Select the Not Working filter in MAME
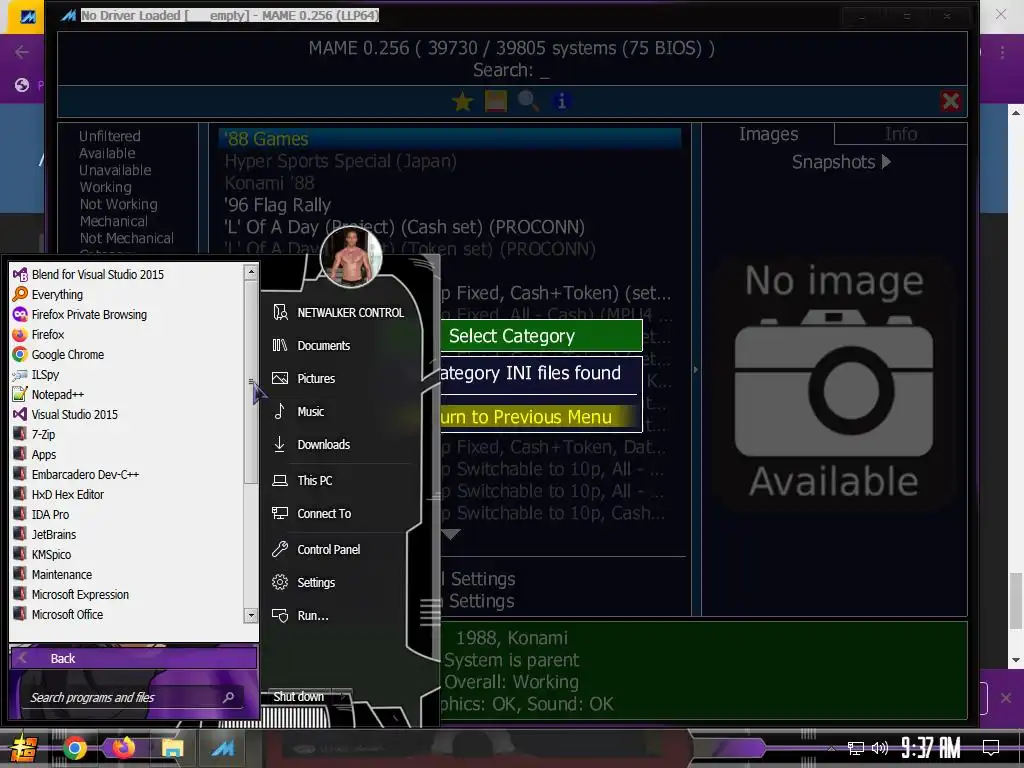1024x768 pixels. pos(118,204)
